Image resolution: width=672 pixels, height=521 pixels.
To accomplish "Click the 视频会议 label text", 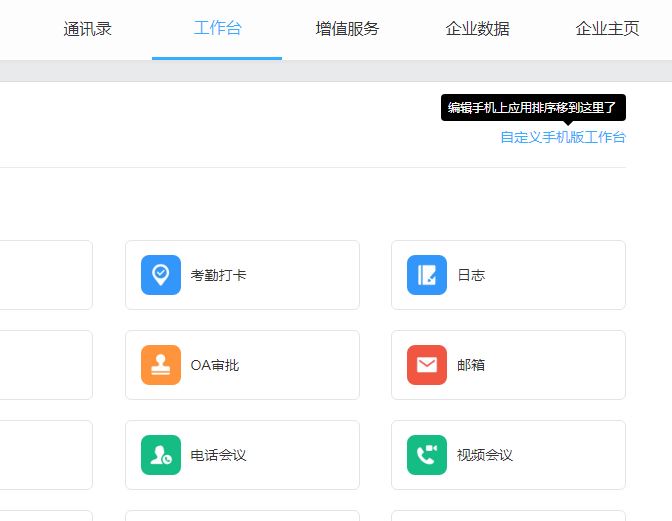I will coord(485,455).
